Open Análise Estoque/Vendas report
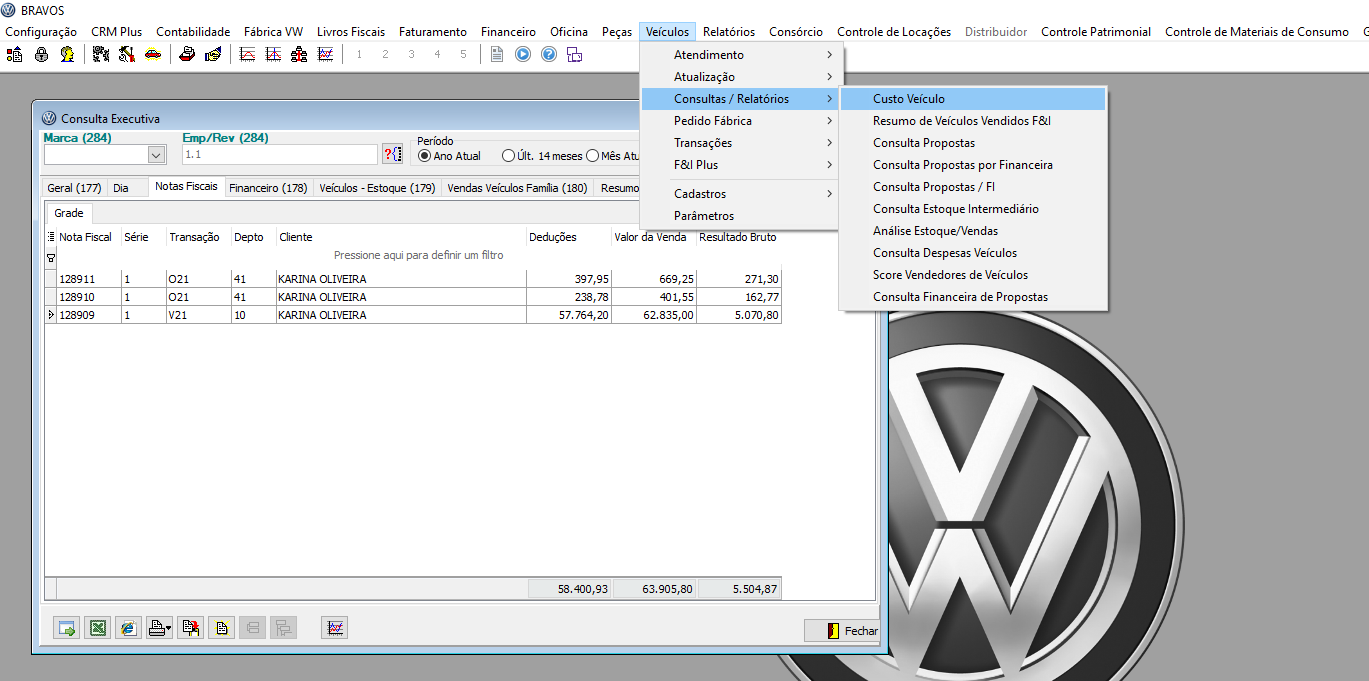This screenshot has height=681, width=1369. 973,231
